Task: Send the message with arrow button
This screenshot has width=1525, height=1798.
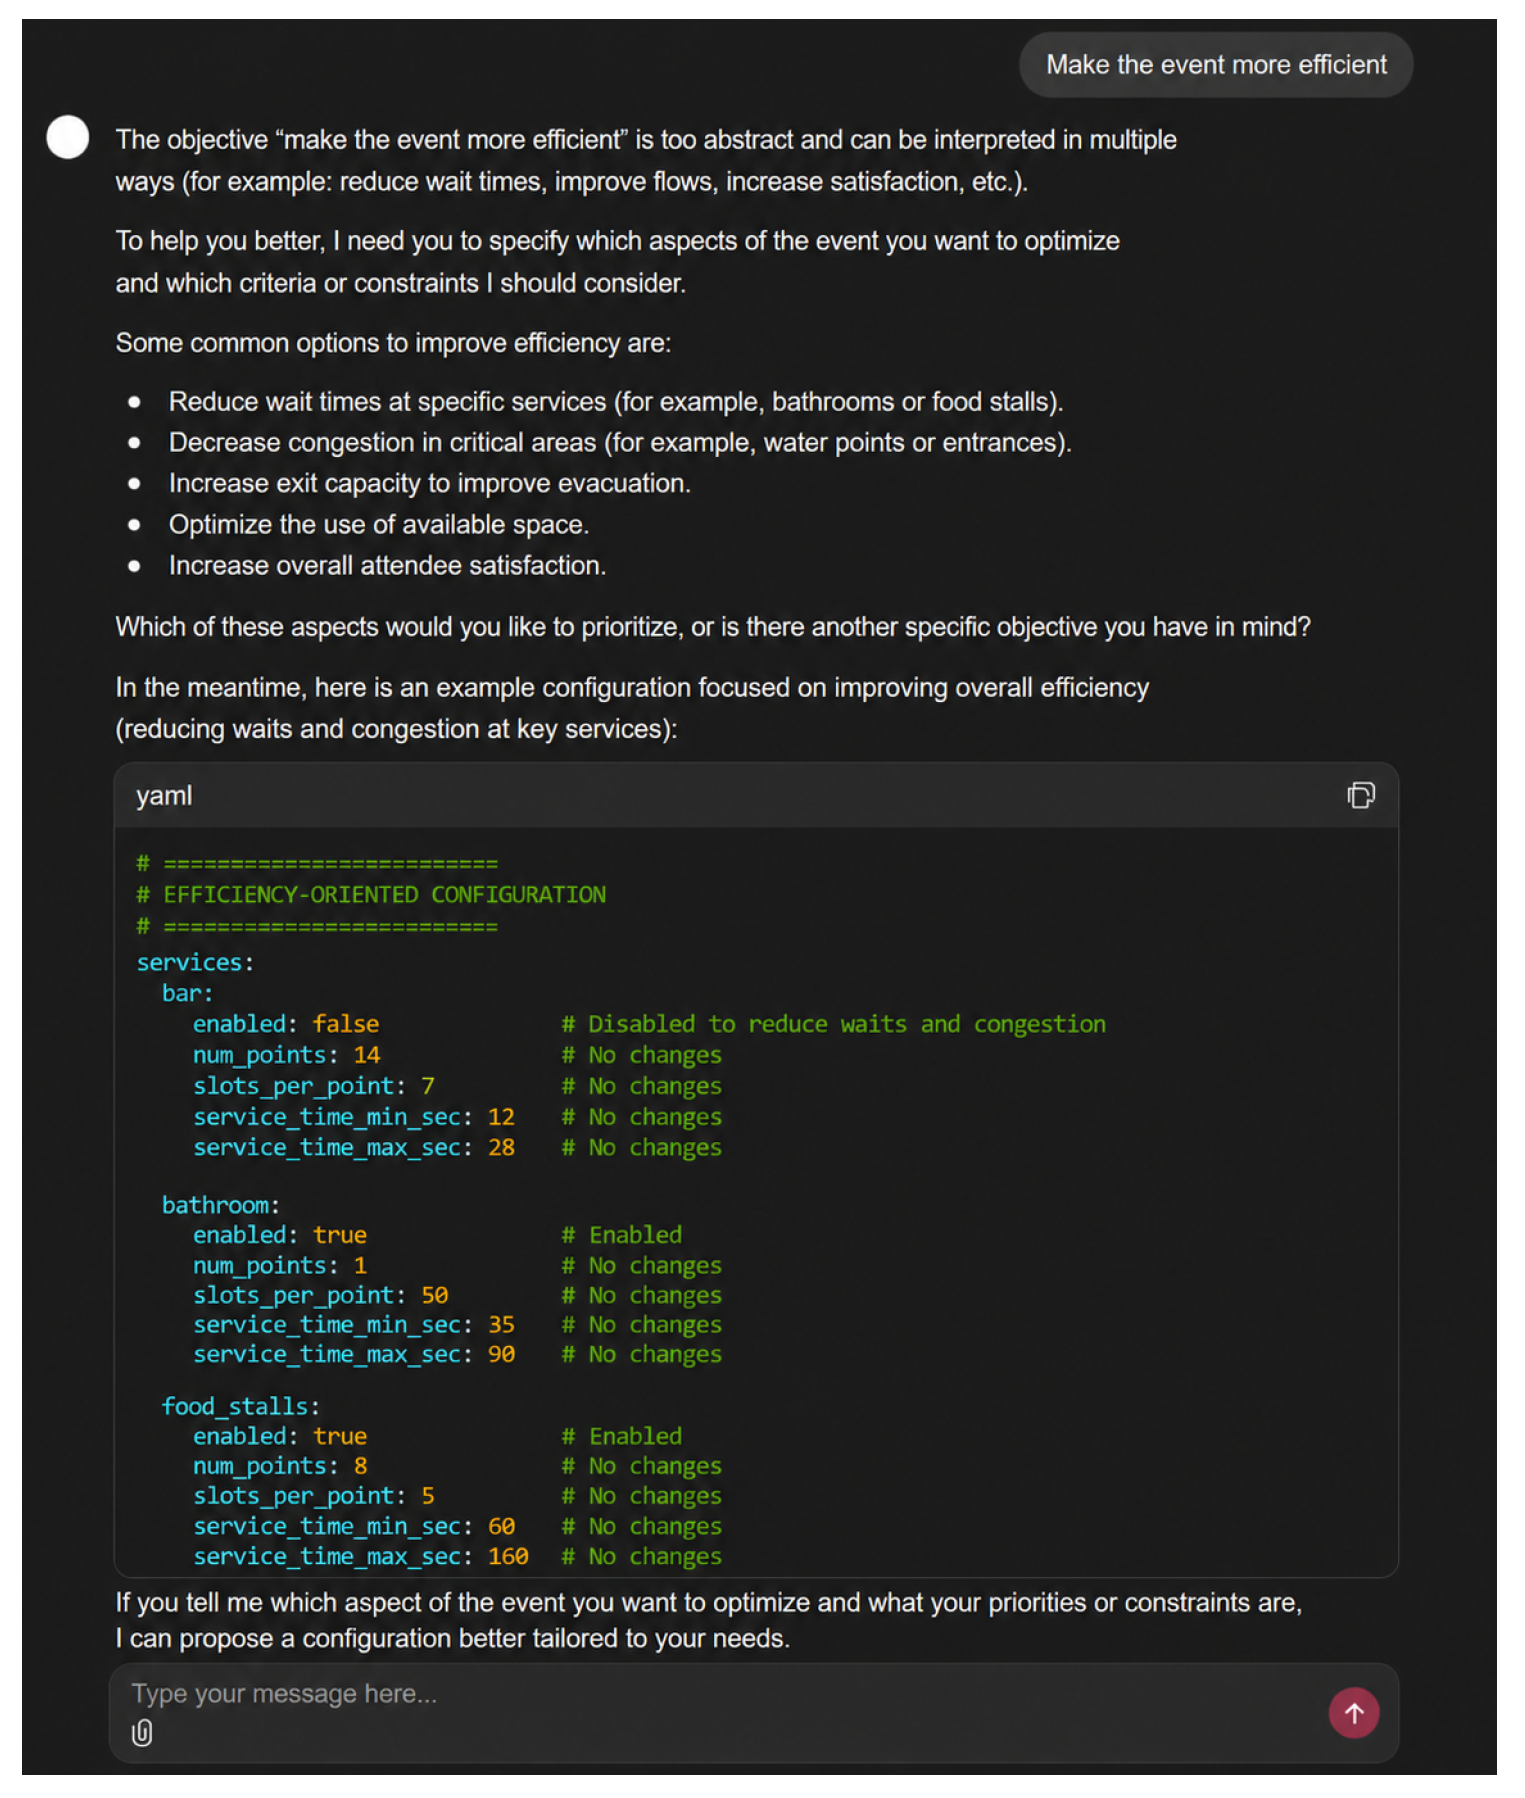Action: 1353,1713
